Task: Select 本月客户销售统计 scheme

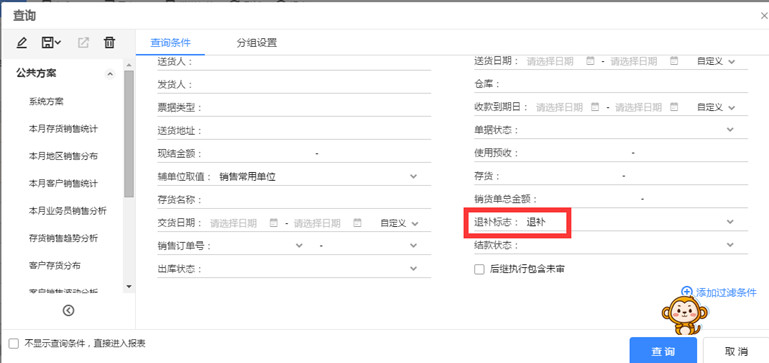Action: point(63,183)
